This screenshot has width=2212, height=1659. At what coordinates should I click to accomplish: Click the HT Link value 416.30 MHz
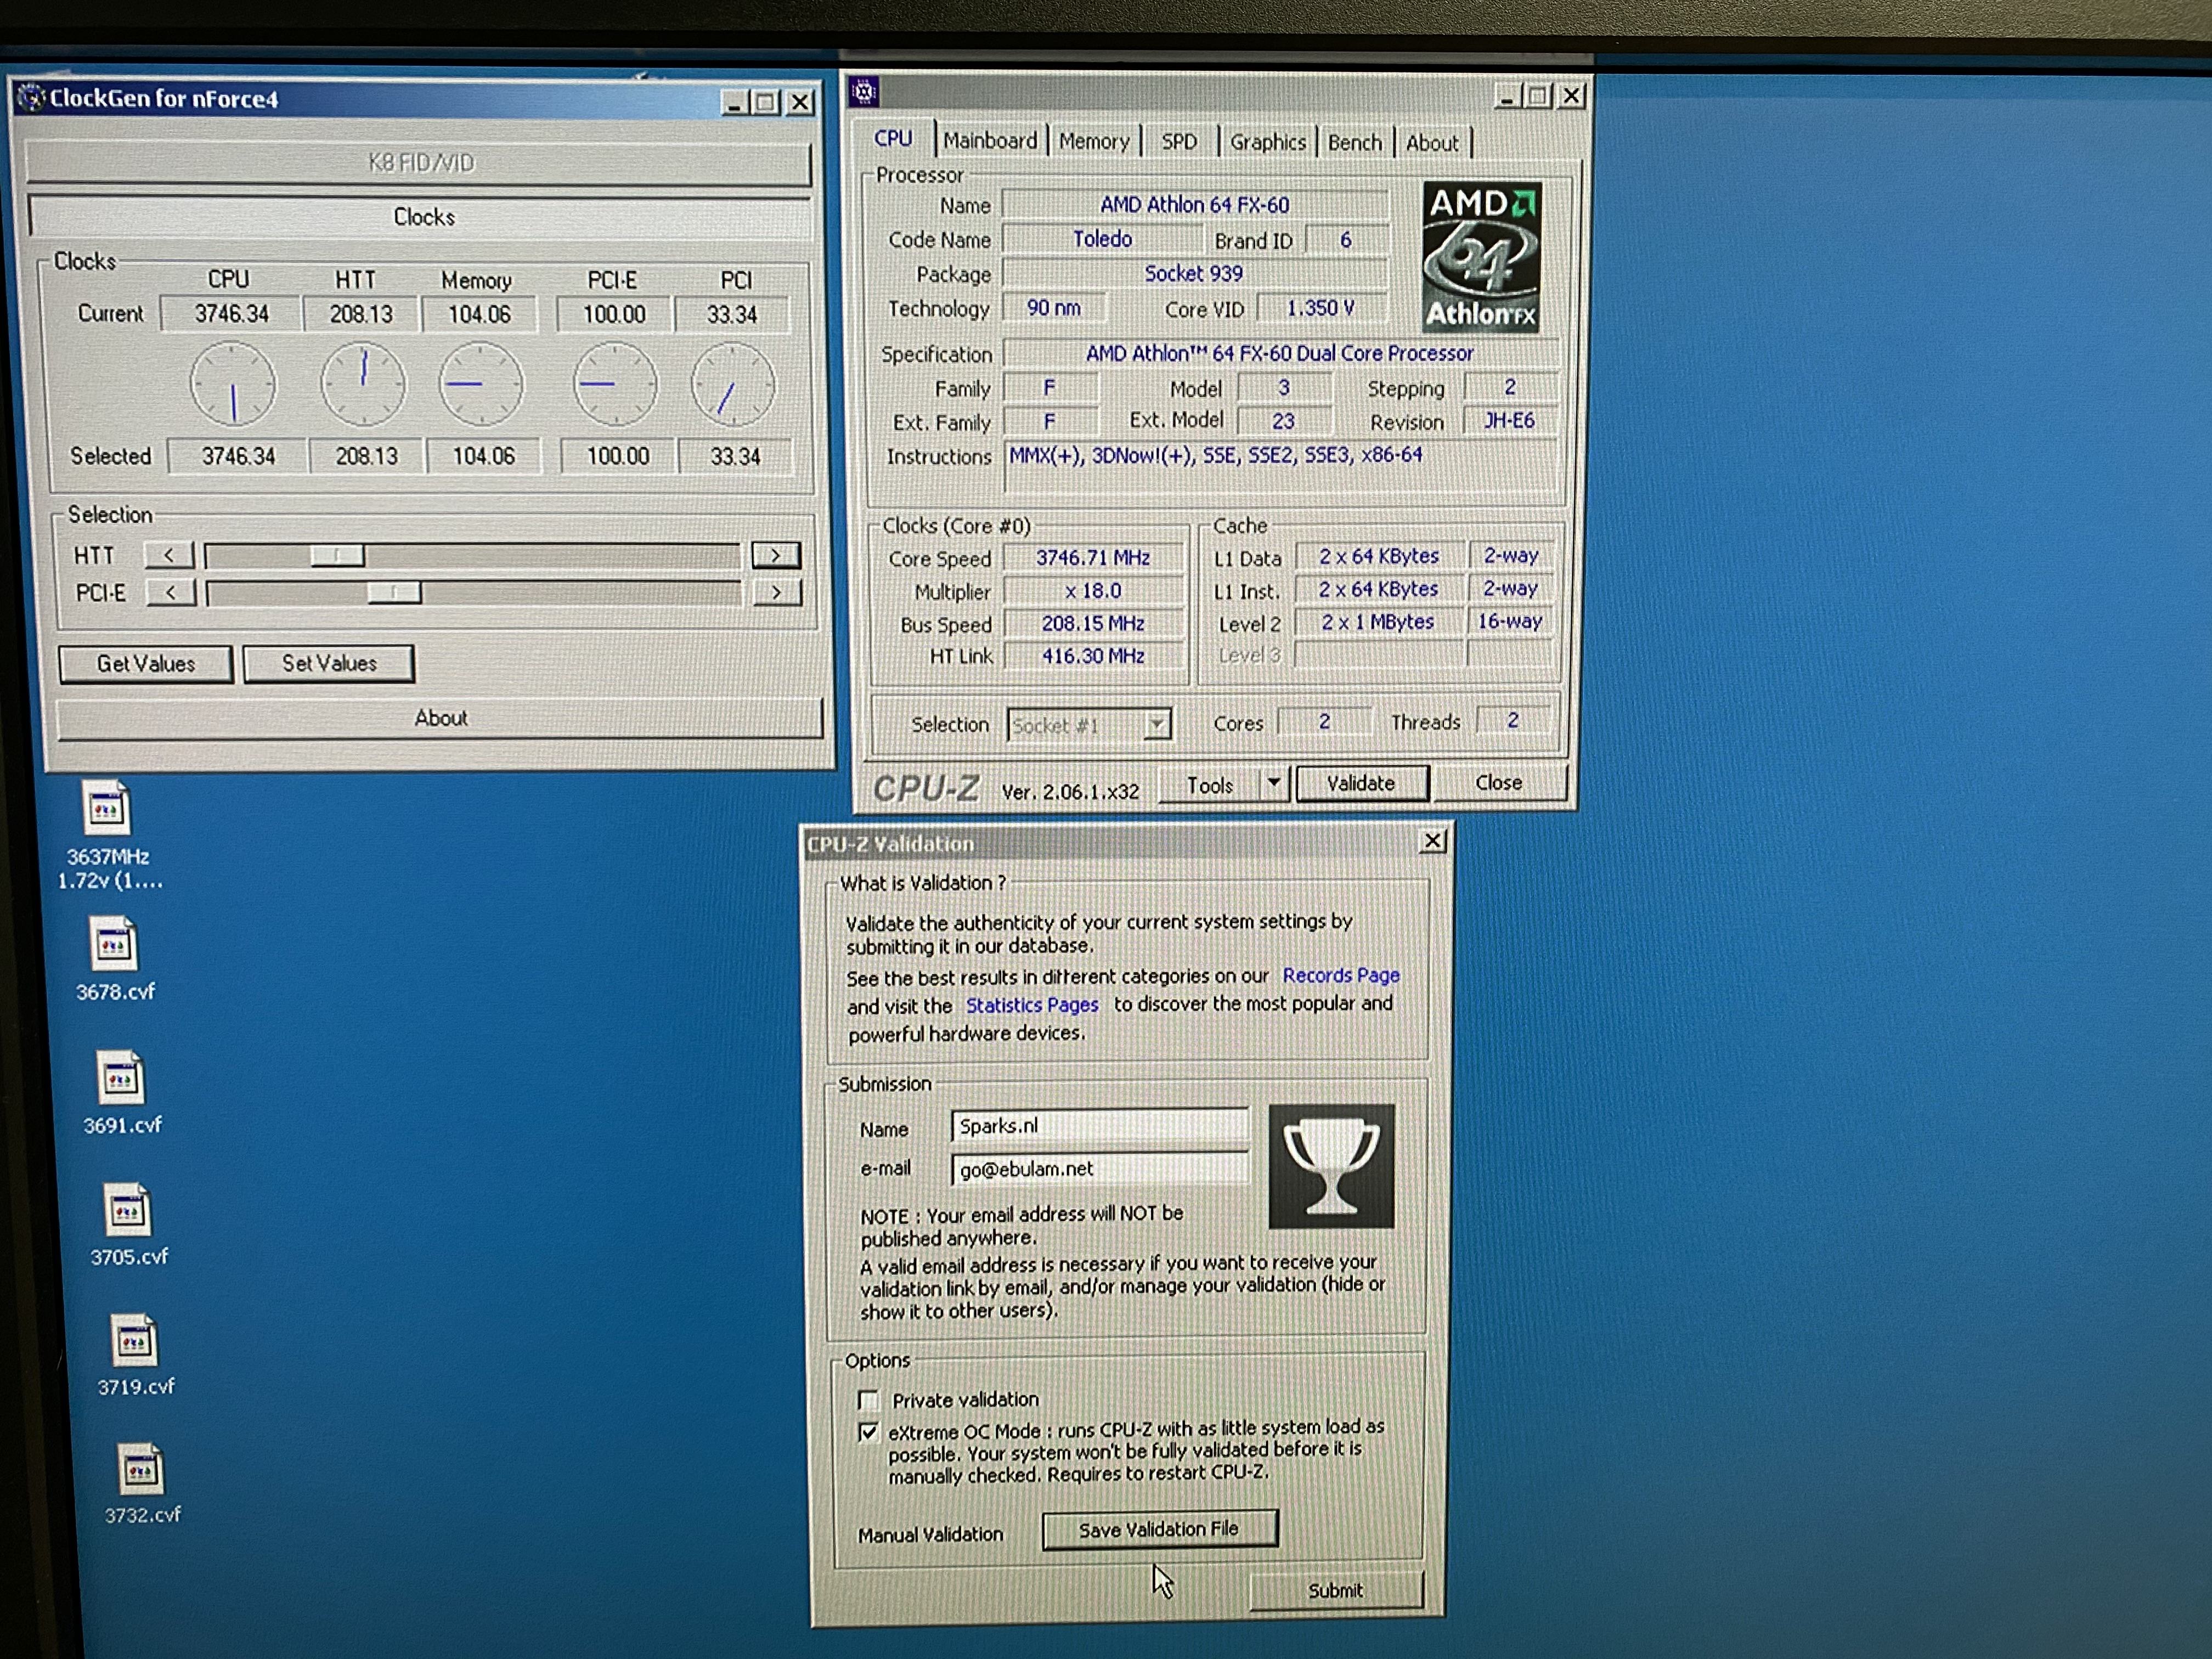1093,656
